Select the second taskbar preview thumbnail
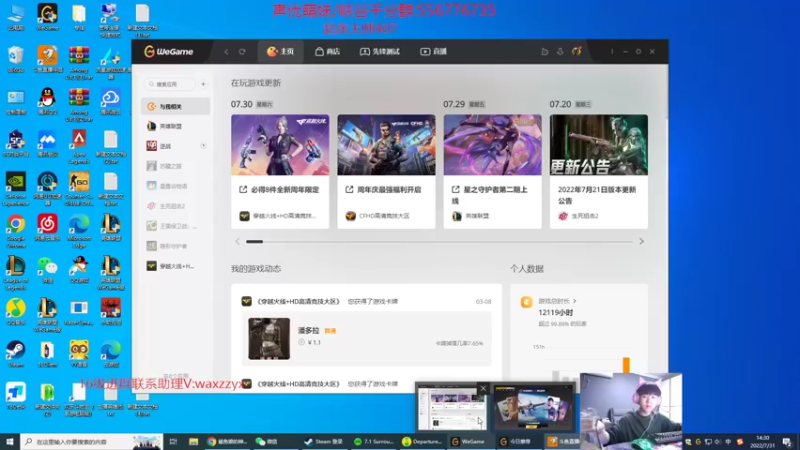 [x=534, y=408]
